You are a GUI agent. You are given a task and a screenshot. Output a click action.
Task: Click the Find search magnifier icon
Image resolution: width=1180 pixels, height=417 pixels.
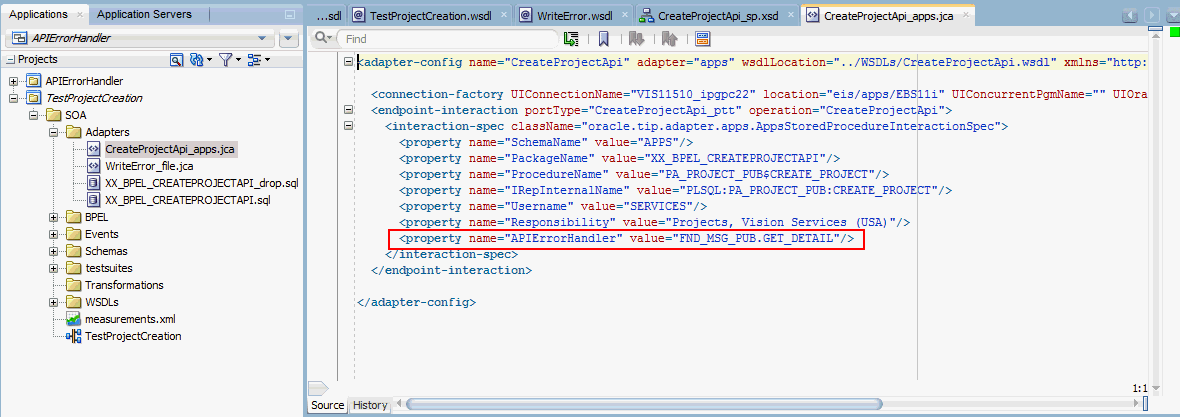coord(323,38)
